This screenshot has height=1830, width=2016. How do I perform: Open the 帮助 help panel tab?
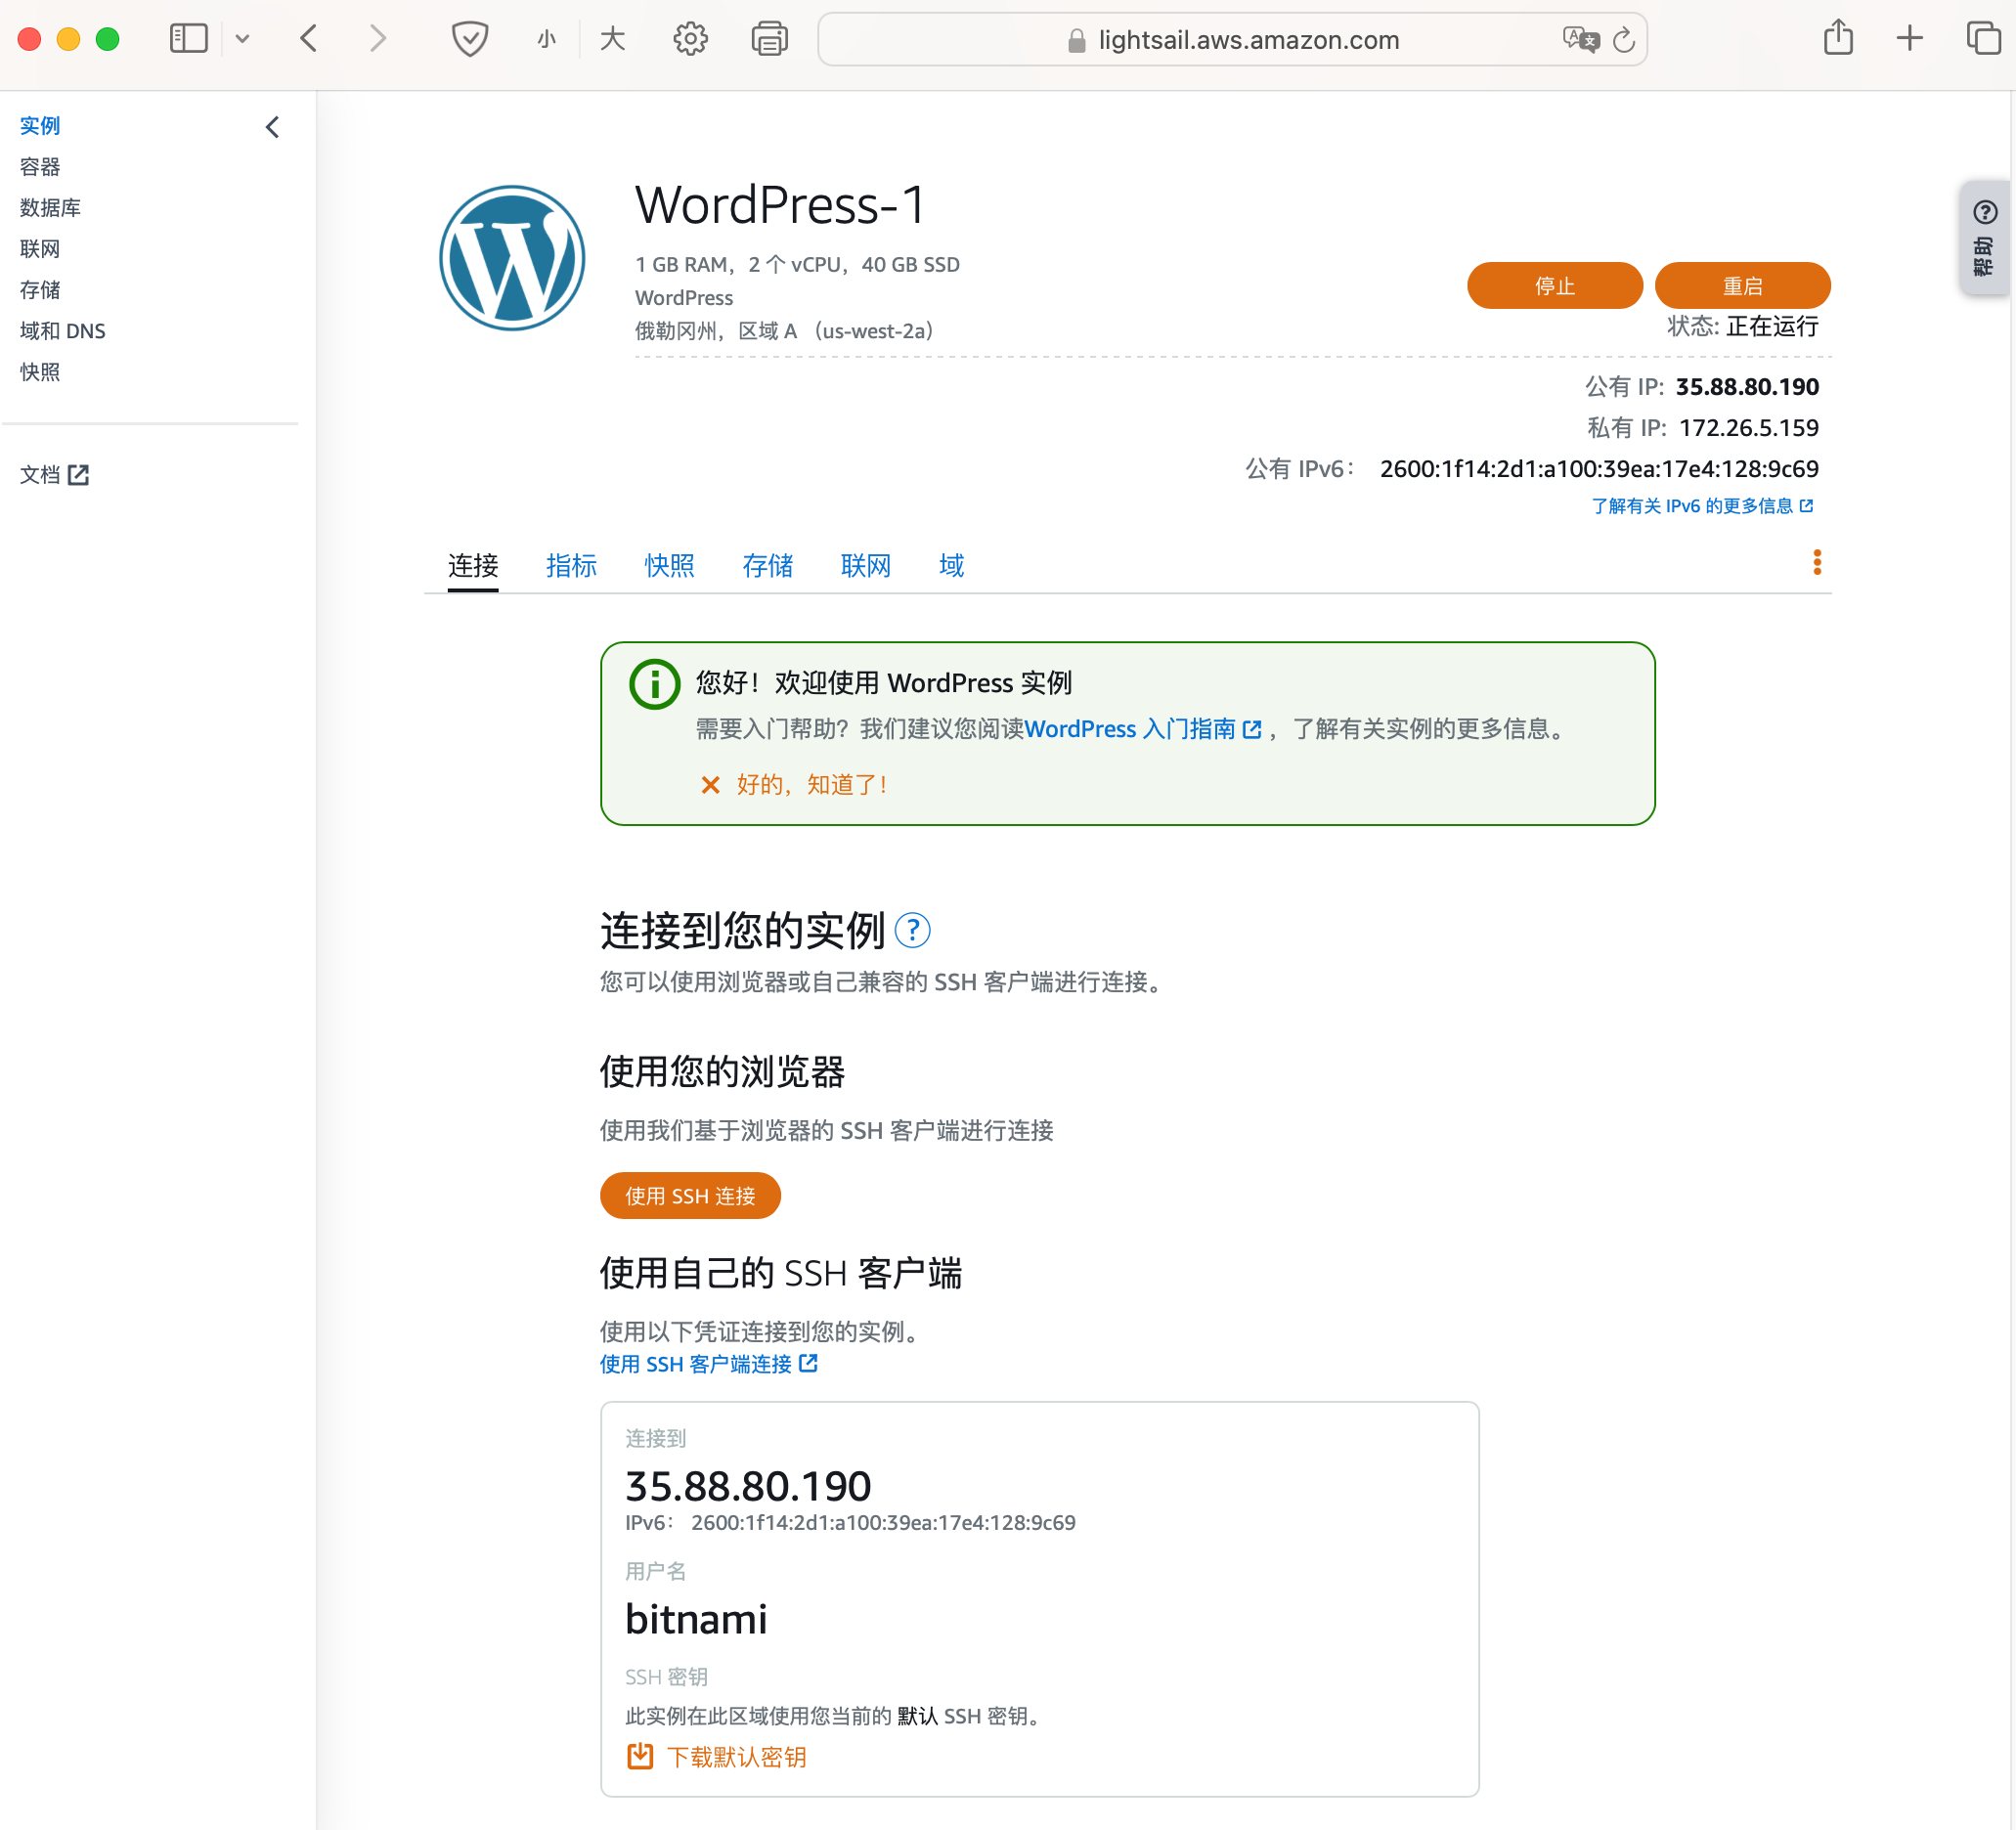click(x=1985, y=238)
